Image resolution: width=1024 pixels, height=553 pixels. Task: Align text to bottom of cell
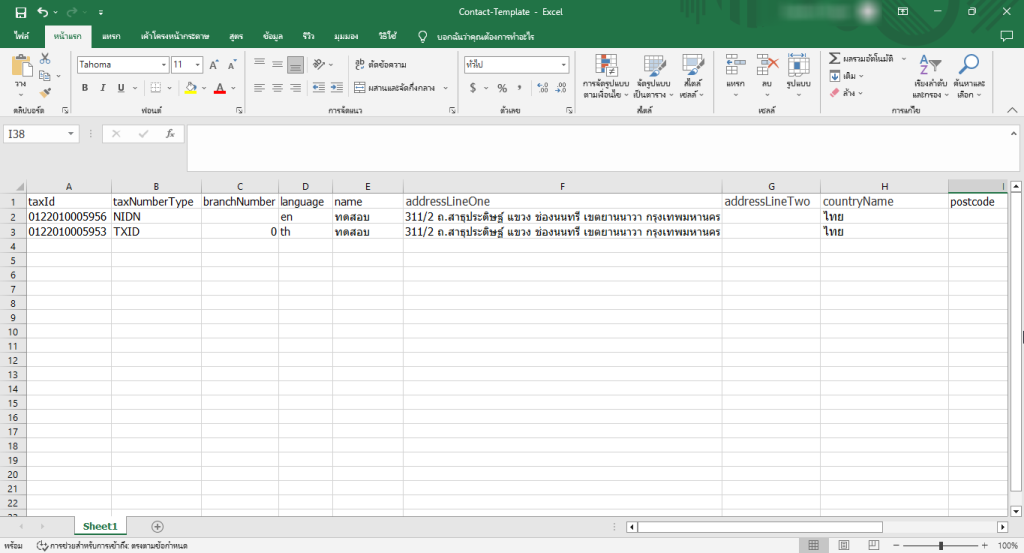(x=295, y=64)
